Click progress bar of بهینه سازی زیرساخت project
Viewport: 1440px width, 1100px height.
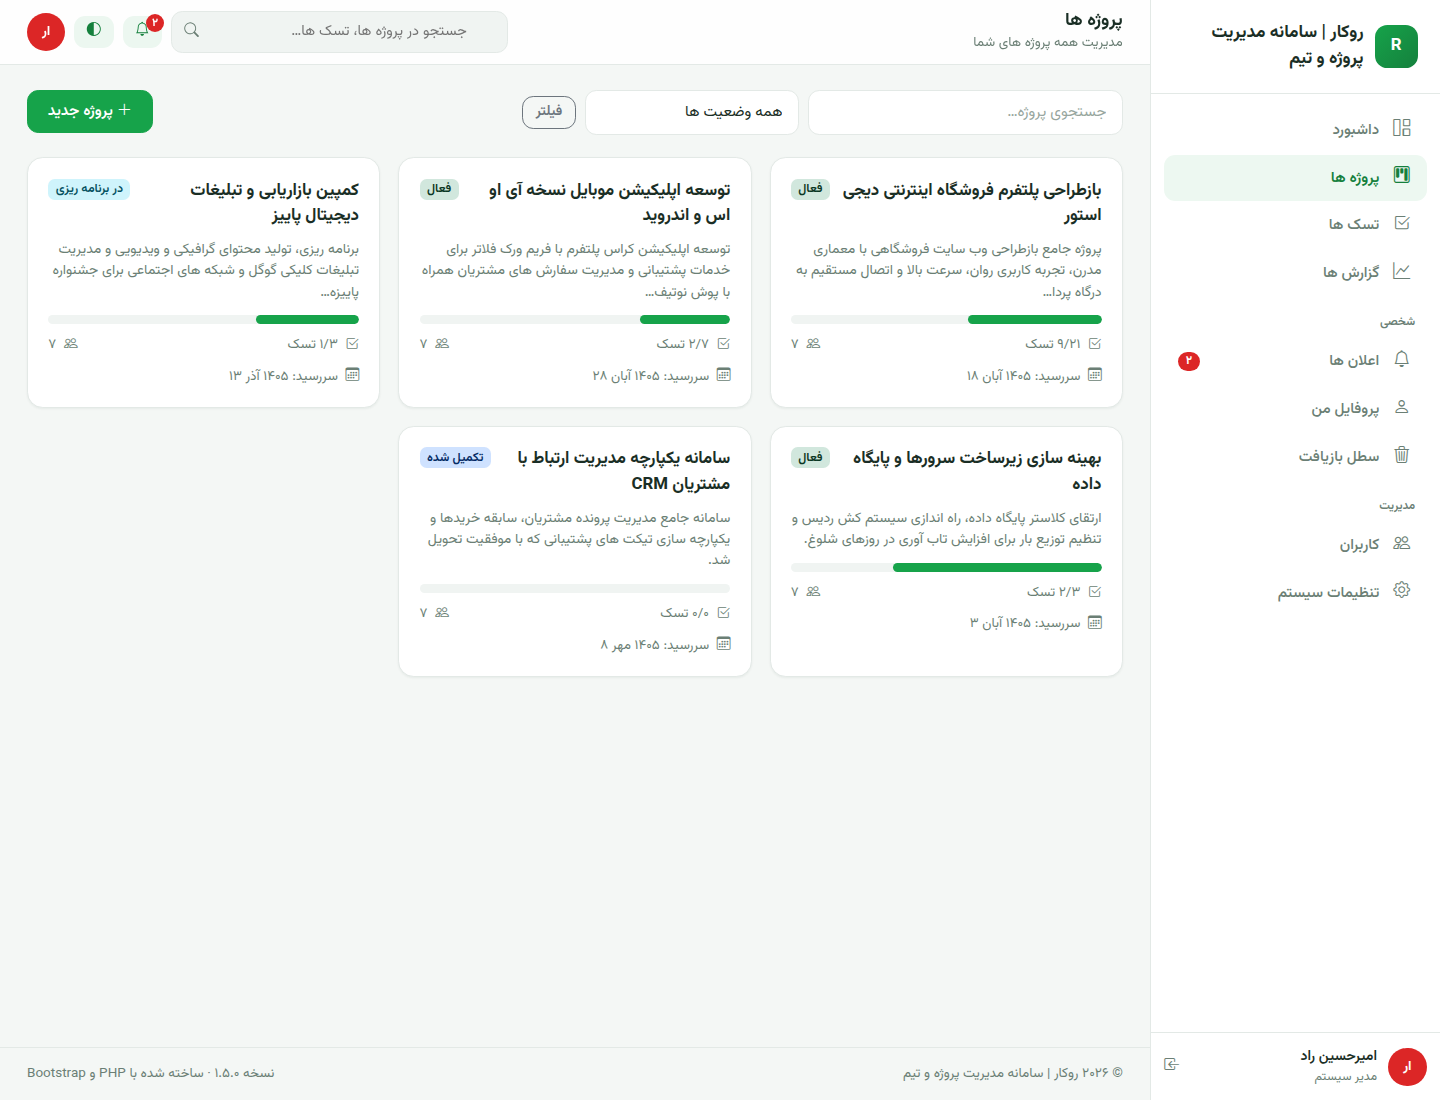point(946,568)
